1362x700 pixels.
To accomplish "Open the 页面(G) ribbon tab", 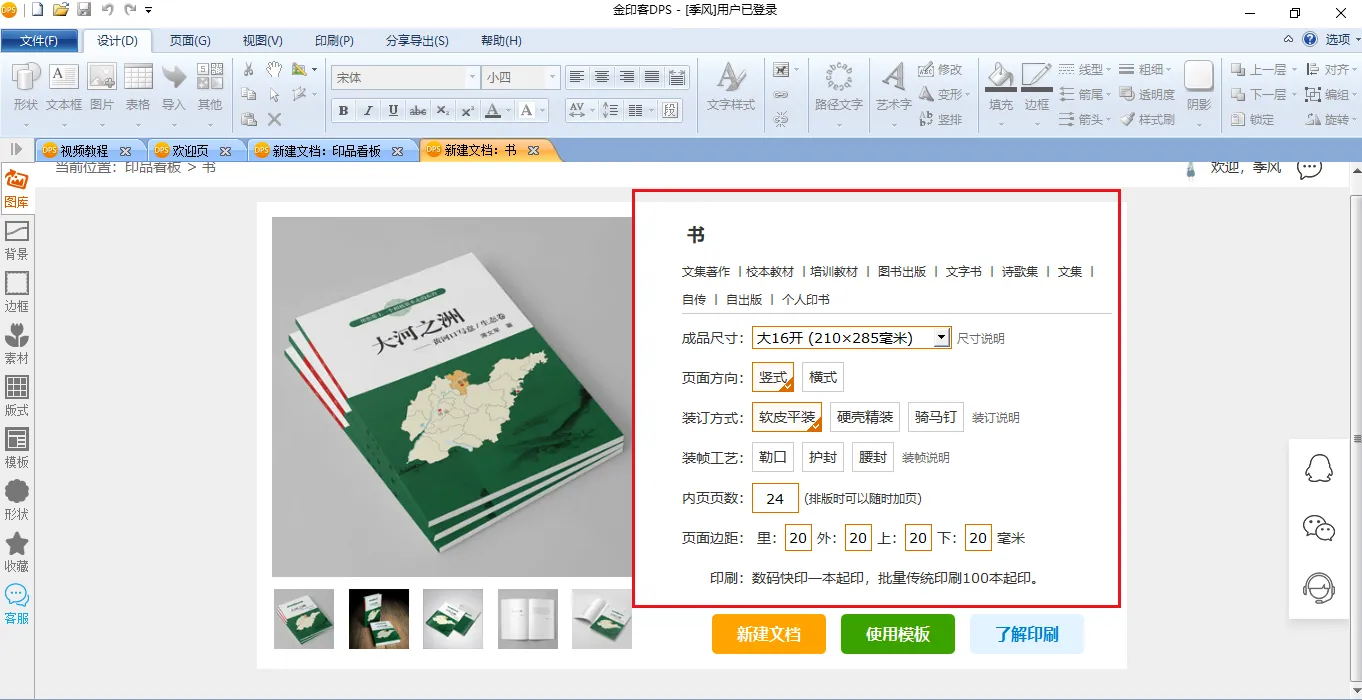I will pos(190,41).
